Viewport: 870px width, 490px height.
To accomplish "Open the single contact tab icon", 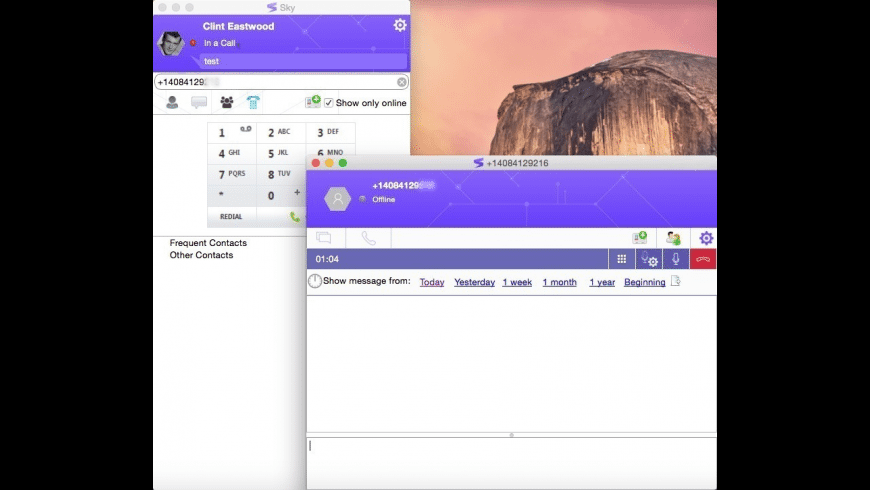I will [173, 102].
